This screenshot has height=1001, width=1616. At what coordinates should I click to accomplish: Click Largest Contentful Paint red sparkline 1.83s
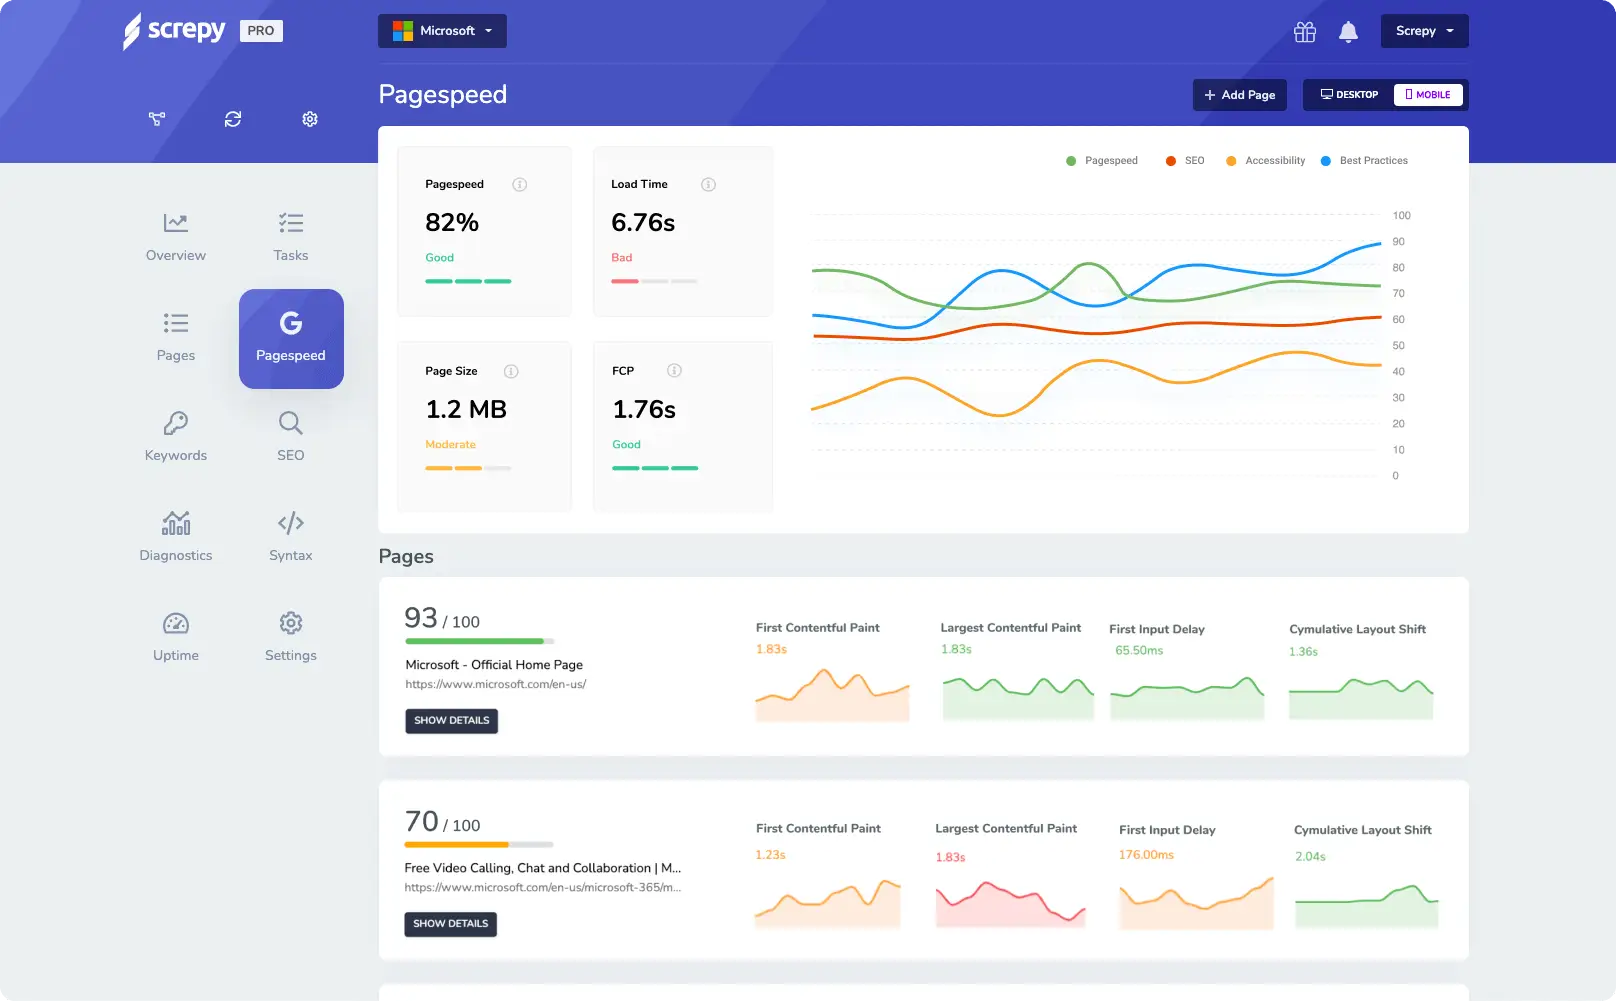pos(1010,904)
